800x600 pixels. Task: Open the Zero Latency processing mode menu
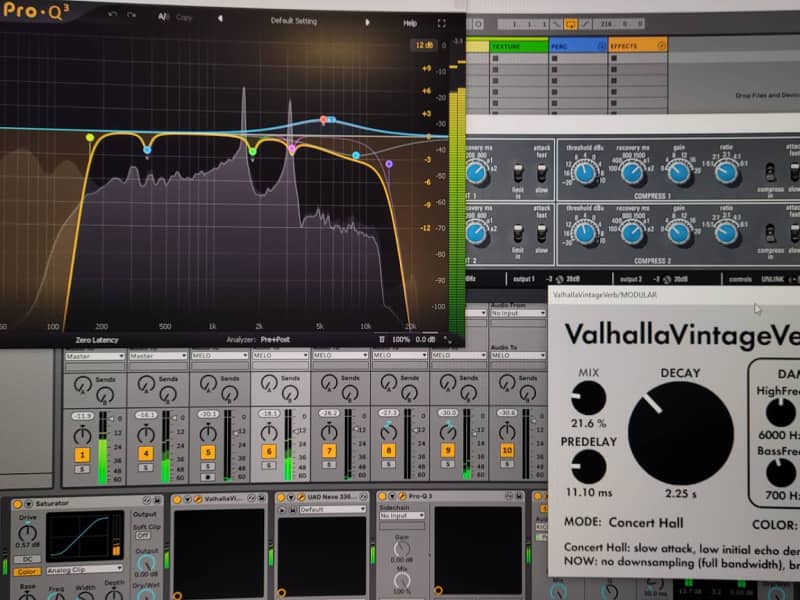point(97,340)
